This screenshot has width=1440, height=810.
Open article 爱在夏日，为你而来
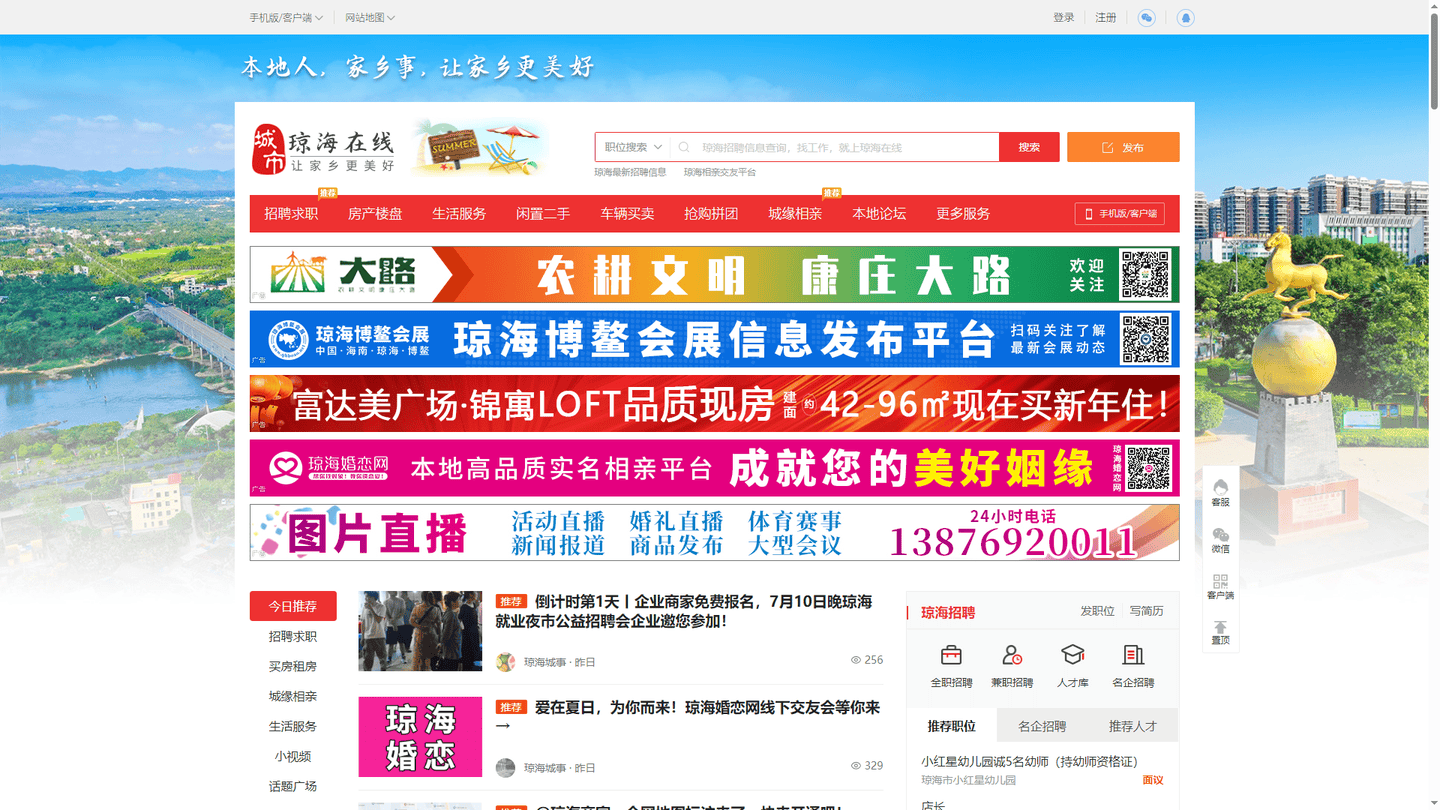(x=688, y=717)
